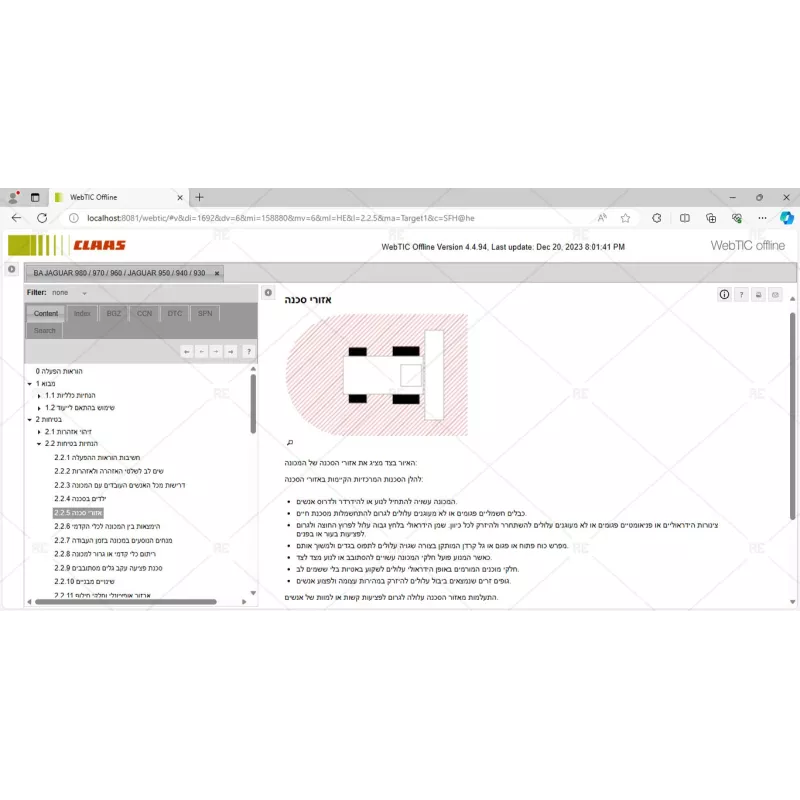The height and width of the screenshot is (800, 800).
Task: Open help via the ? icon in viewer
Action: coord(741,294)
